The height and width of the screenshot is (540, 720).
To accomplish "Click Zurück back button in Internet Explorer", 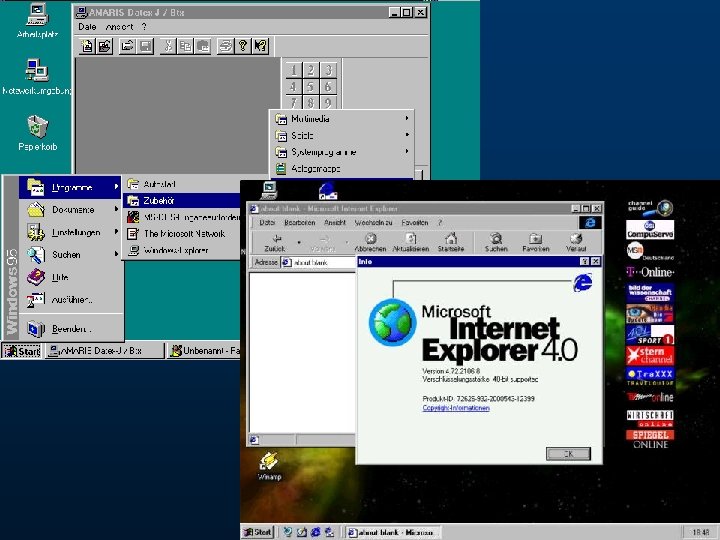I will (275, 242).
